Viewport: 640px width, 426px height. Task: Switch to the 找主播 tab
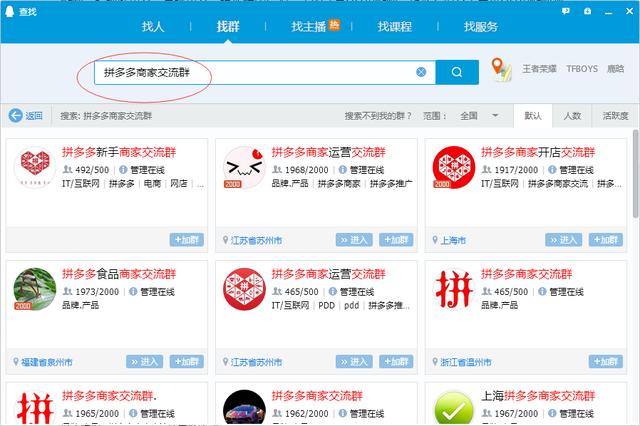pyautogui.click(x=309, y=27)
